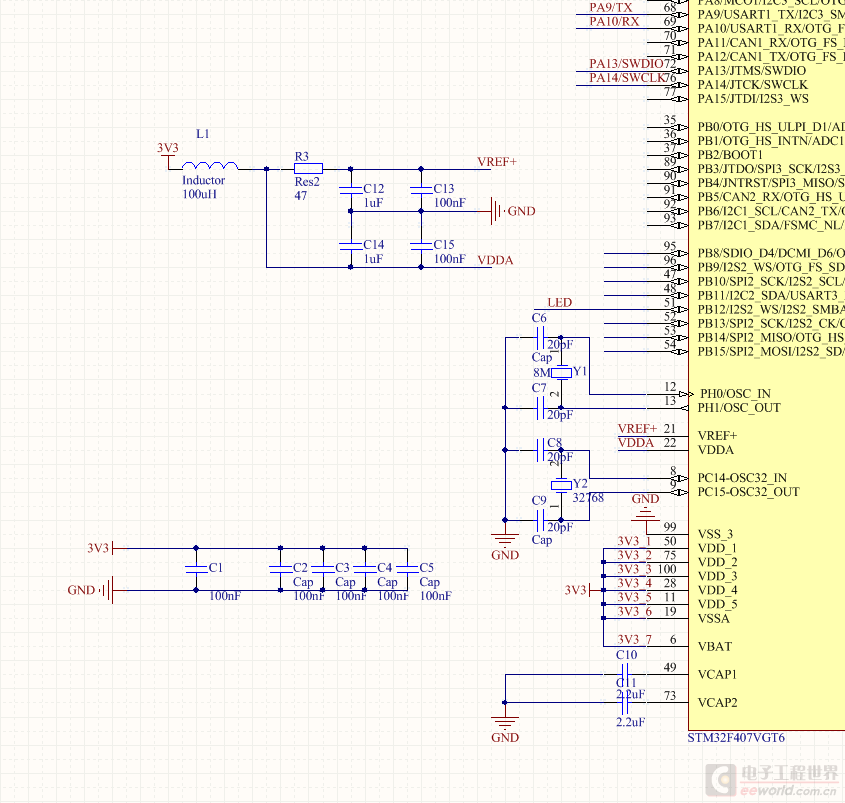The width and height of the screenshot is (845, 803).
Task: Click the 2.2uF value under C11
Action: coord(631,722)
